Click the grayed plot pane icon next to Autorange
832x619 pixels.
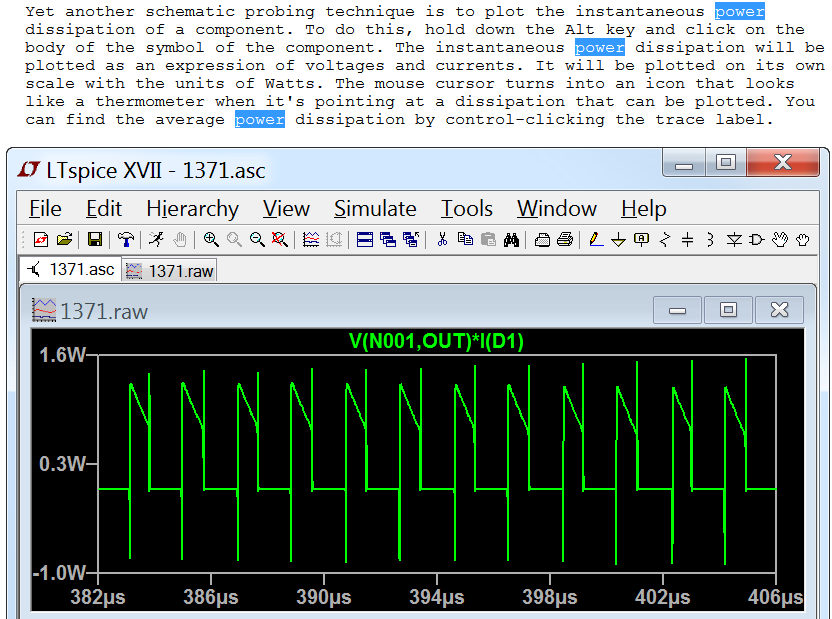pyautogui.click(x=334, y=240)
